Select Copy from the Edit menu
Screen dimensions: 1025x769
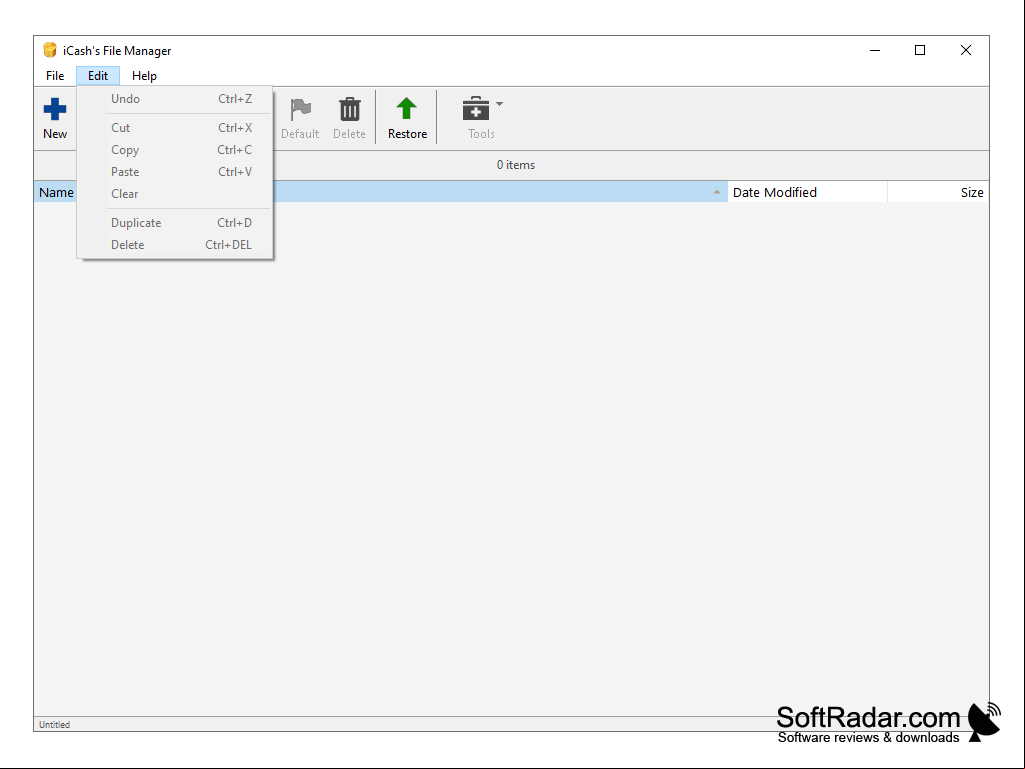175,150
